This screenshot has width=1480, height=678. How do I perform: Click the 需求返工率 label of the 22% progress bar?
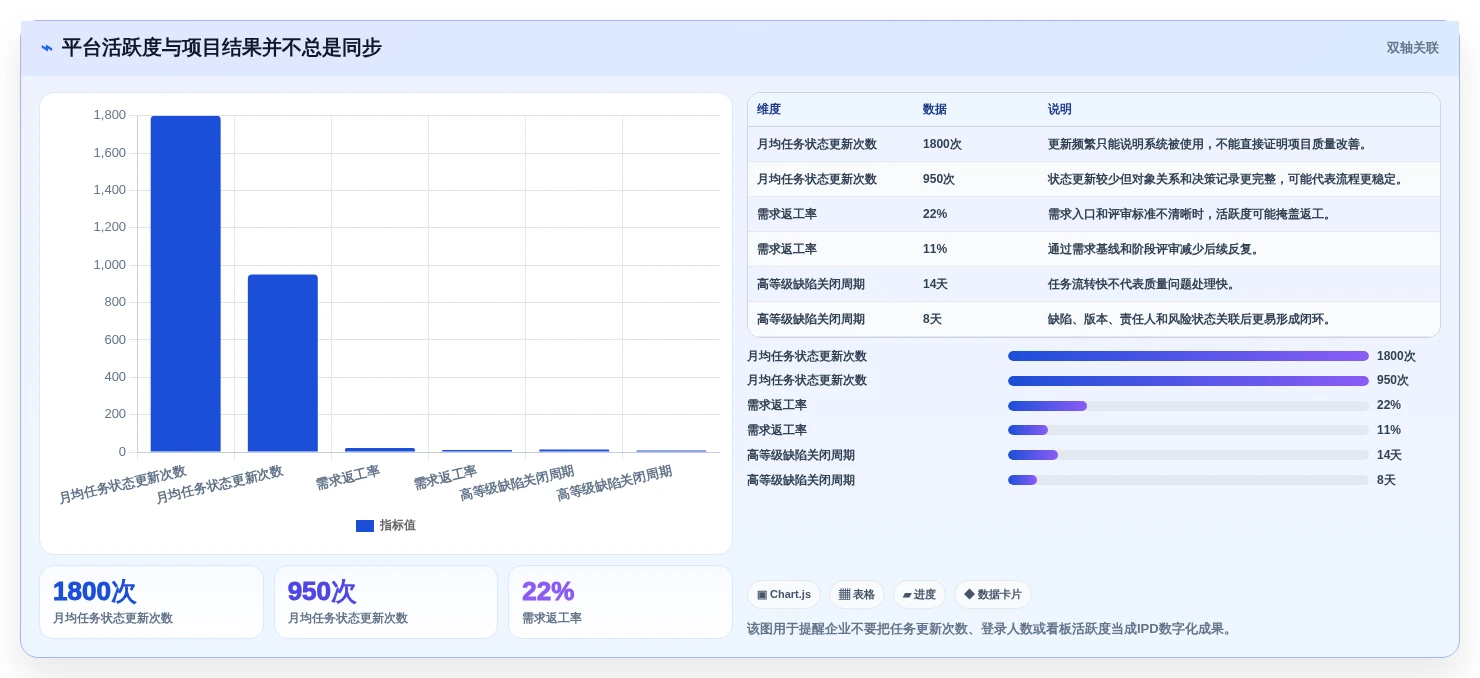pos(777,405)
